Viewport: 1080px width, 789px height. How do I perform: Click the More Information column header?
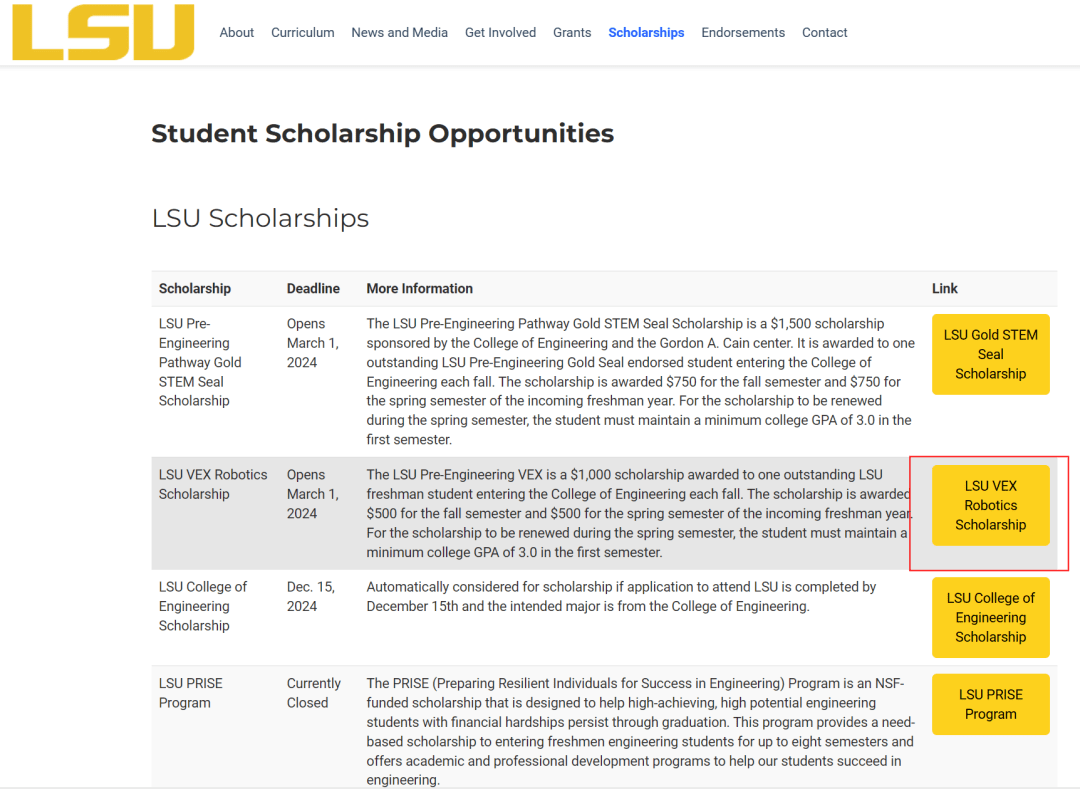420,289
